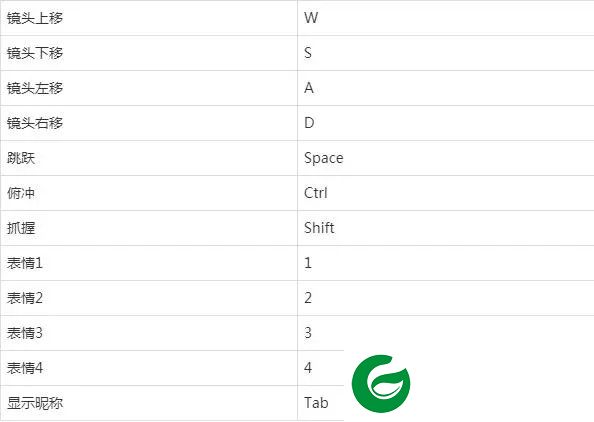Image resolution: width=594 pixels, height=422 pixels.
Task: Select the Space key binding
Action: click(324, 158)
